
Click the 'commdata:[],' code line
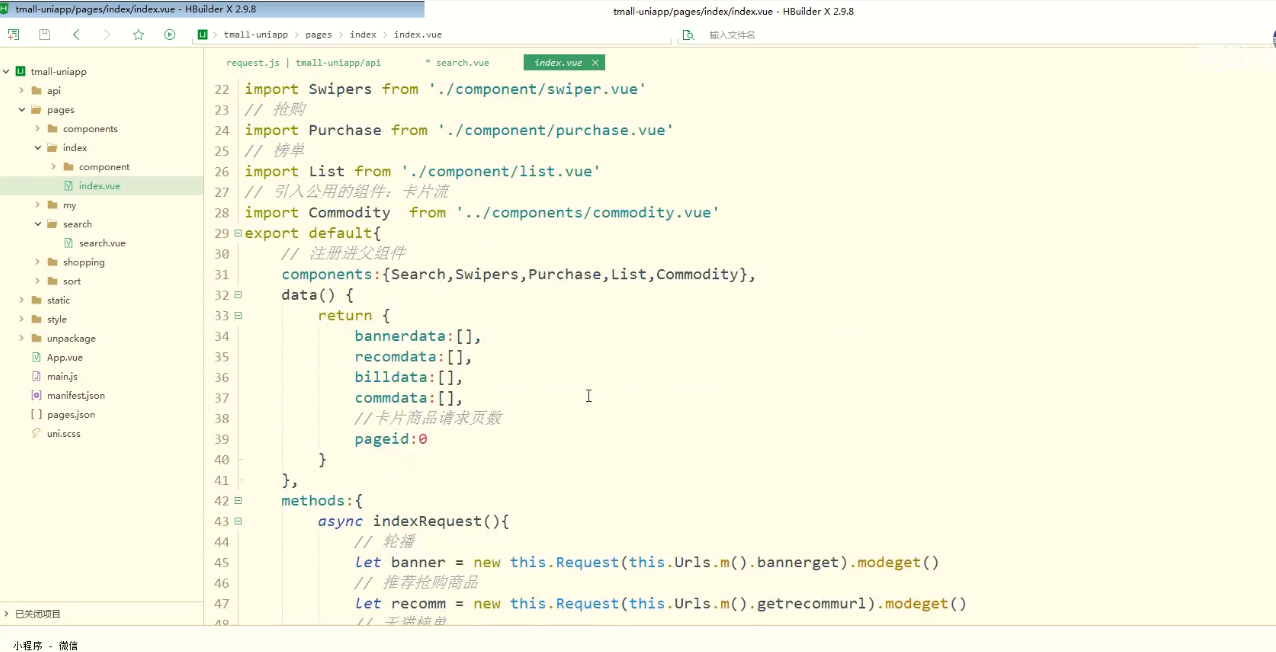(x=408, y=398)
